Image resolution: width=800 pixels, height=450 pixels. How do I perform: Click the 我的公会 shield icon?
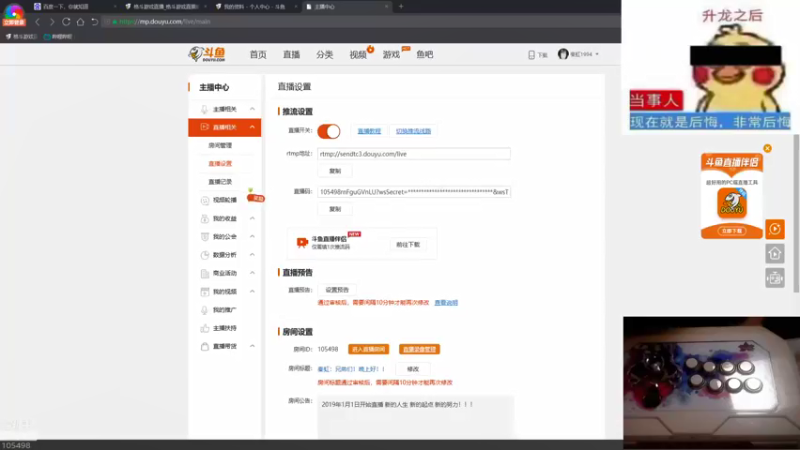coord(205,237)
